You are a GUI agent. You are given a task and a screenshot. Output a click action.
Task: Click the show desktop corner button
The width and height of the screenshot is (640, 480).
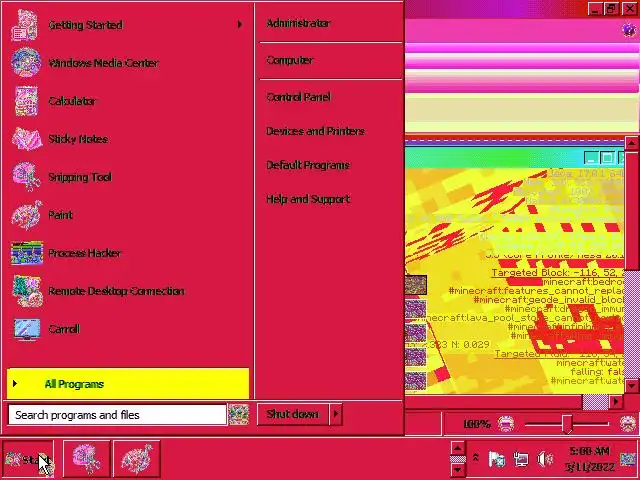click(629, 459)
